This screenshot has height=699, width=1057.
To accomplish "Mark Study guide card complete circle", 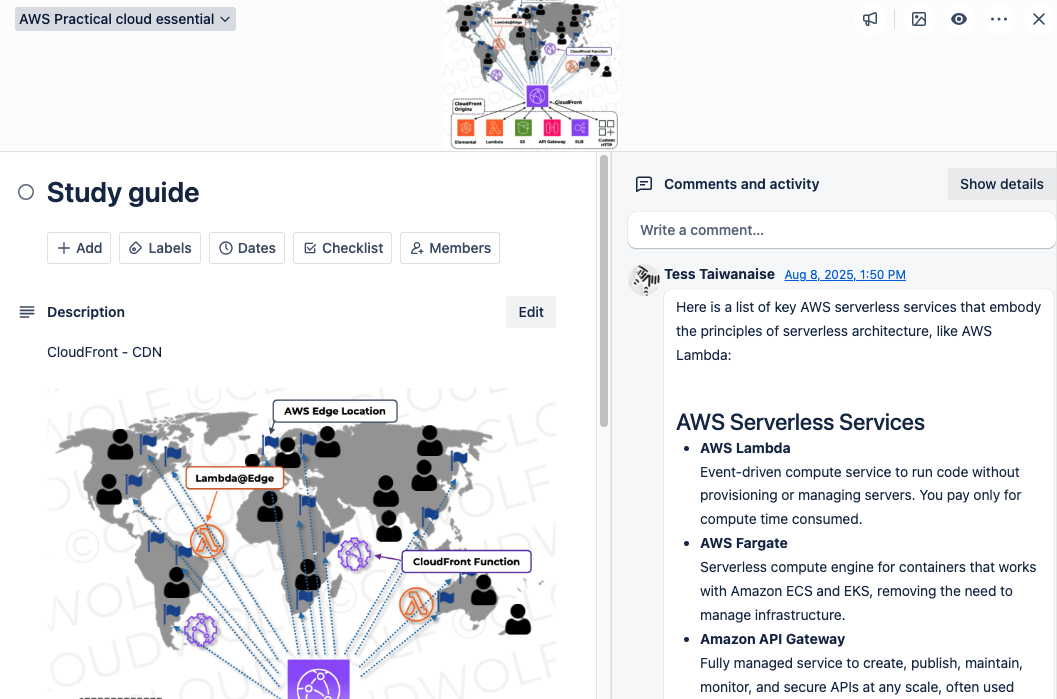I will (x=26, y=192).
